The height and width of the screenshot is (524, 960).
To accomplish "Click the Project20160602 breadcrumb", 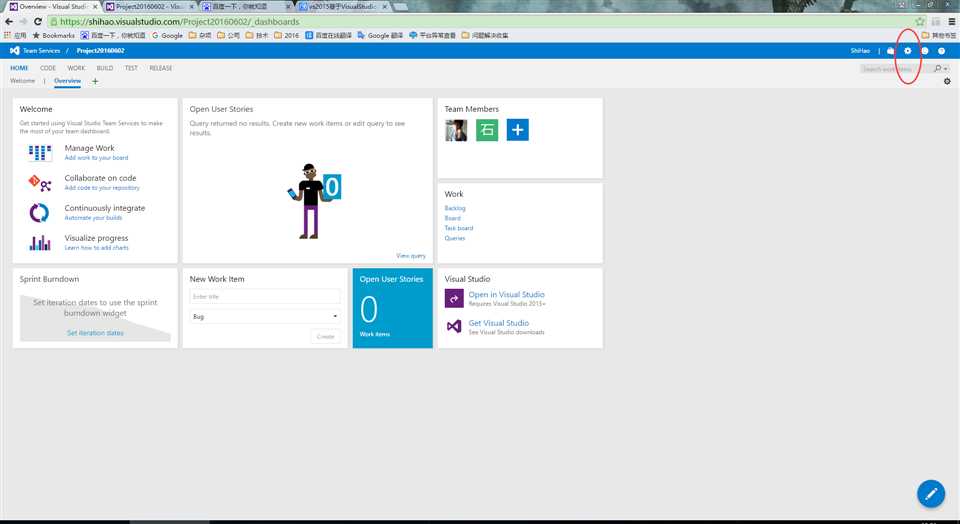I will click(x=100, y=51).
